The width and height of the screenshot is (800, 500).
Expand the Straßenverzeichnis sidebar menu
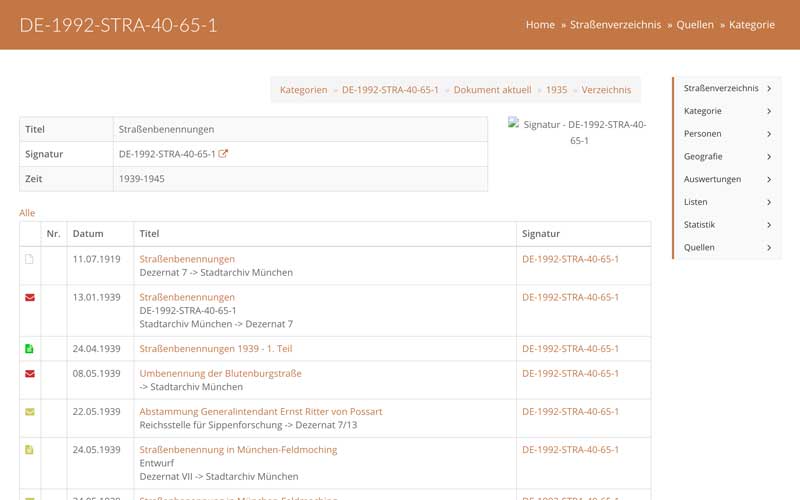[x=727, y=88]
